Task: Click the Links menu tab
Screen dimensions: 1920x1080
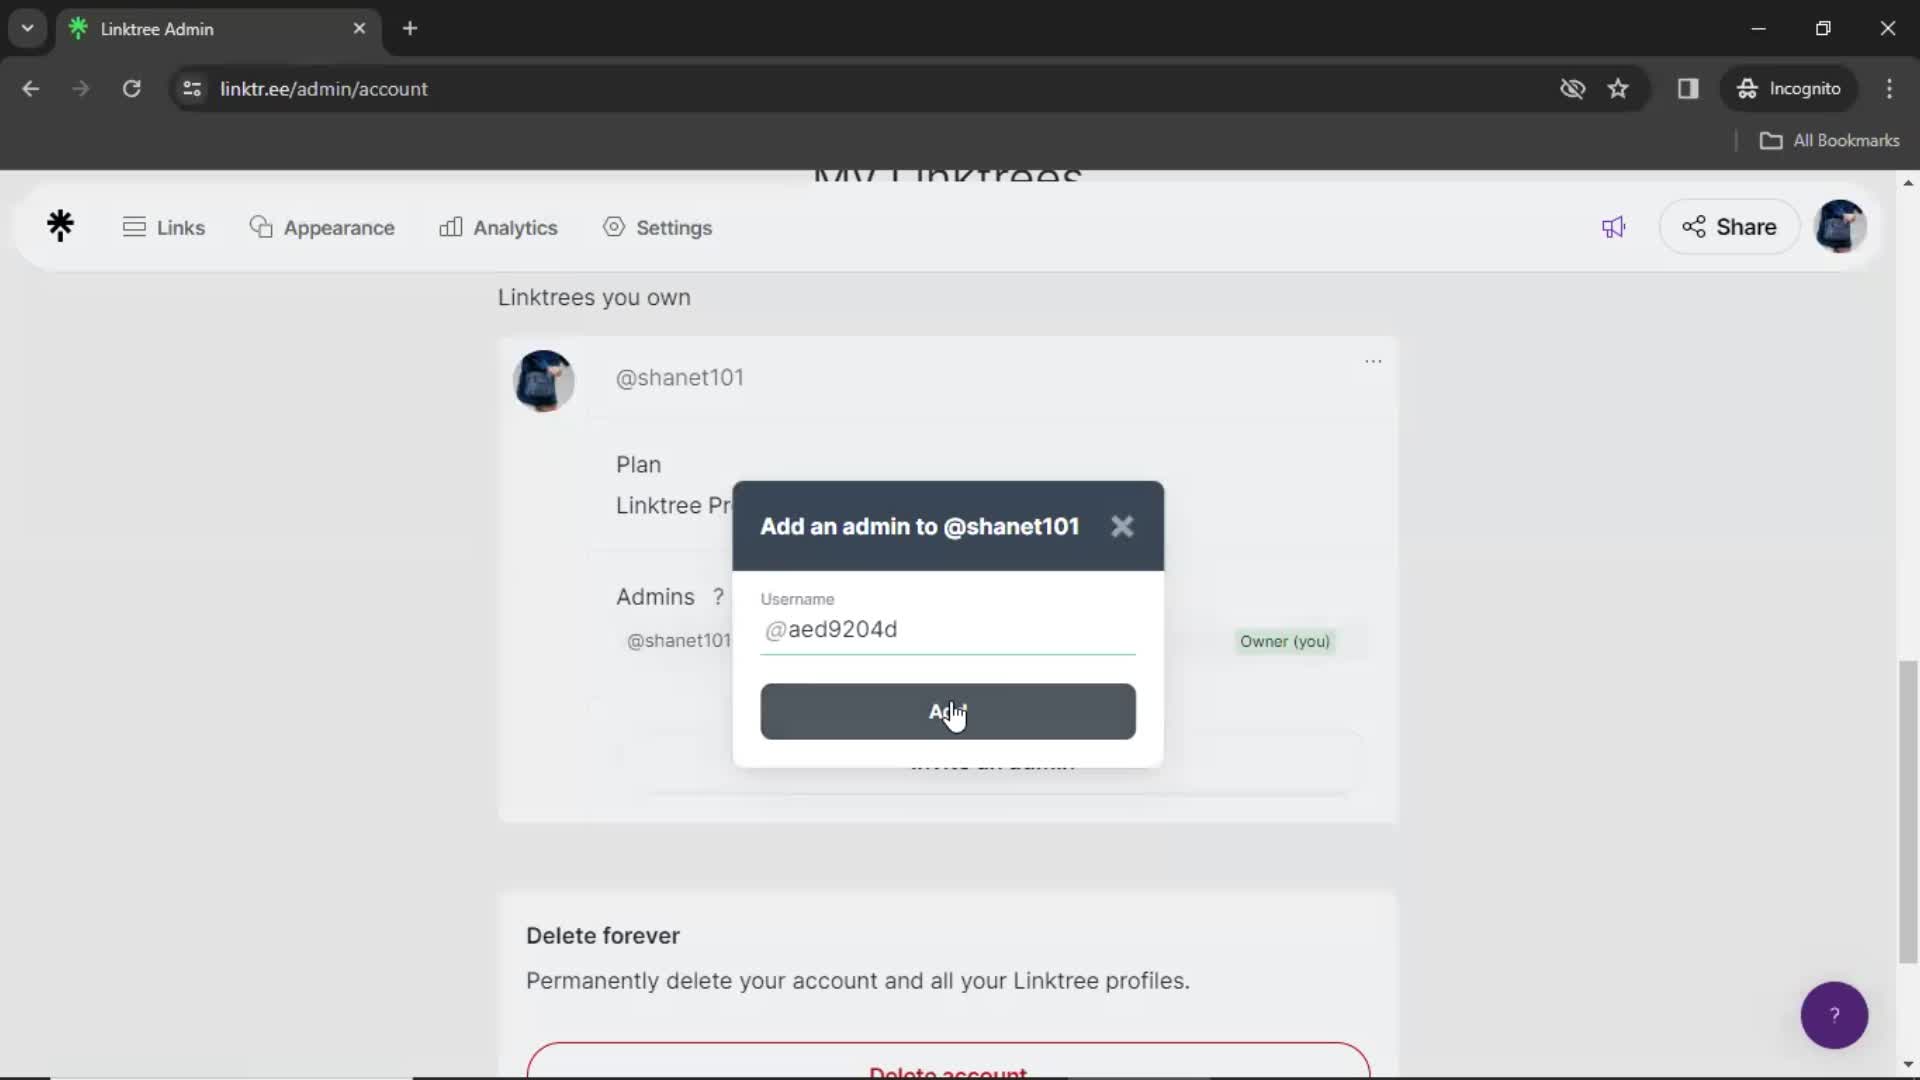Action: 164,227
